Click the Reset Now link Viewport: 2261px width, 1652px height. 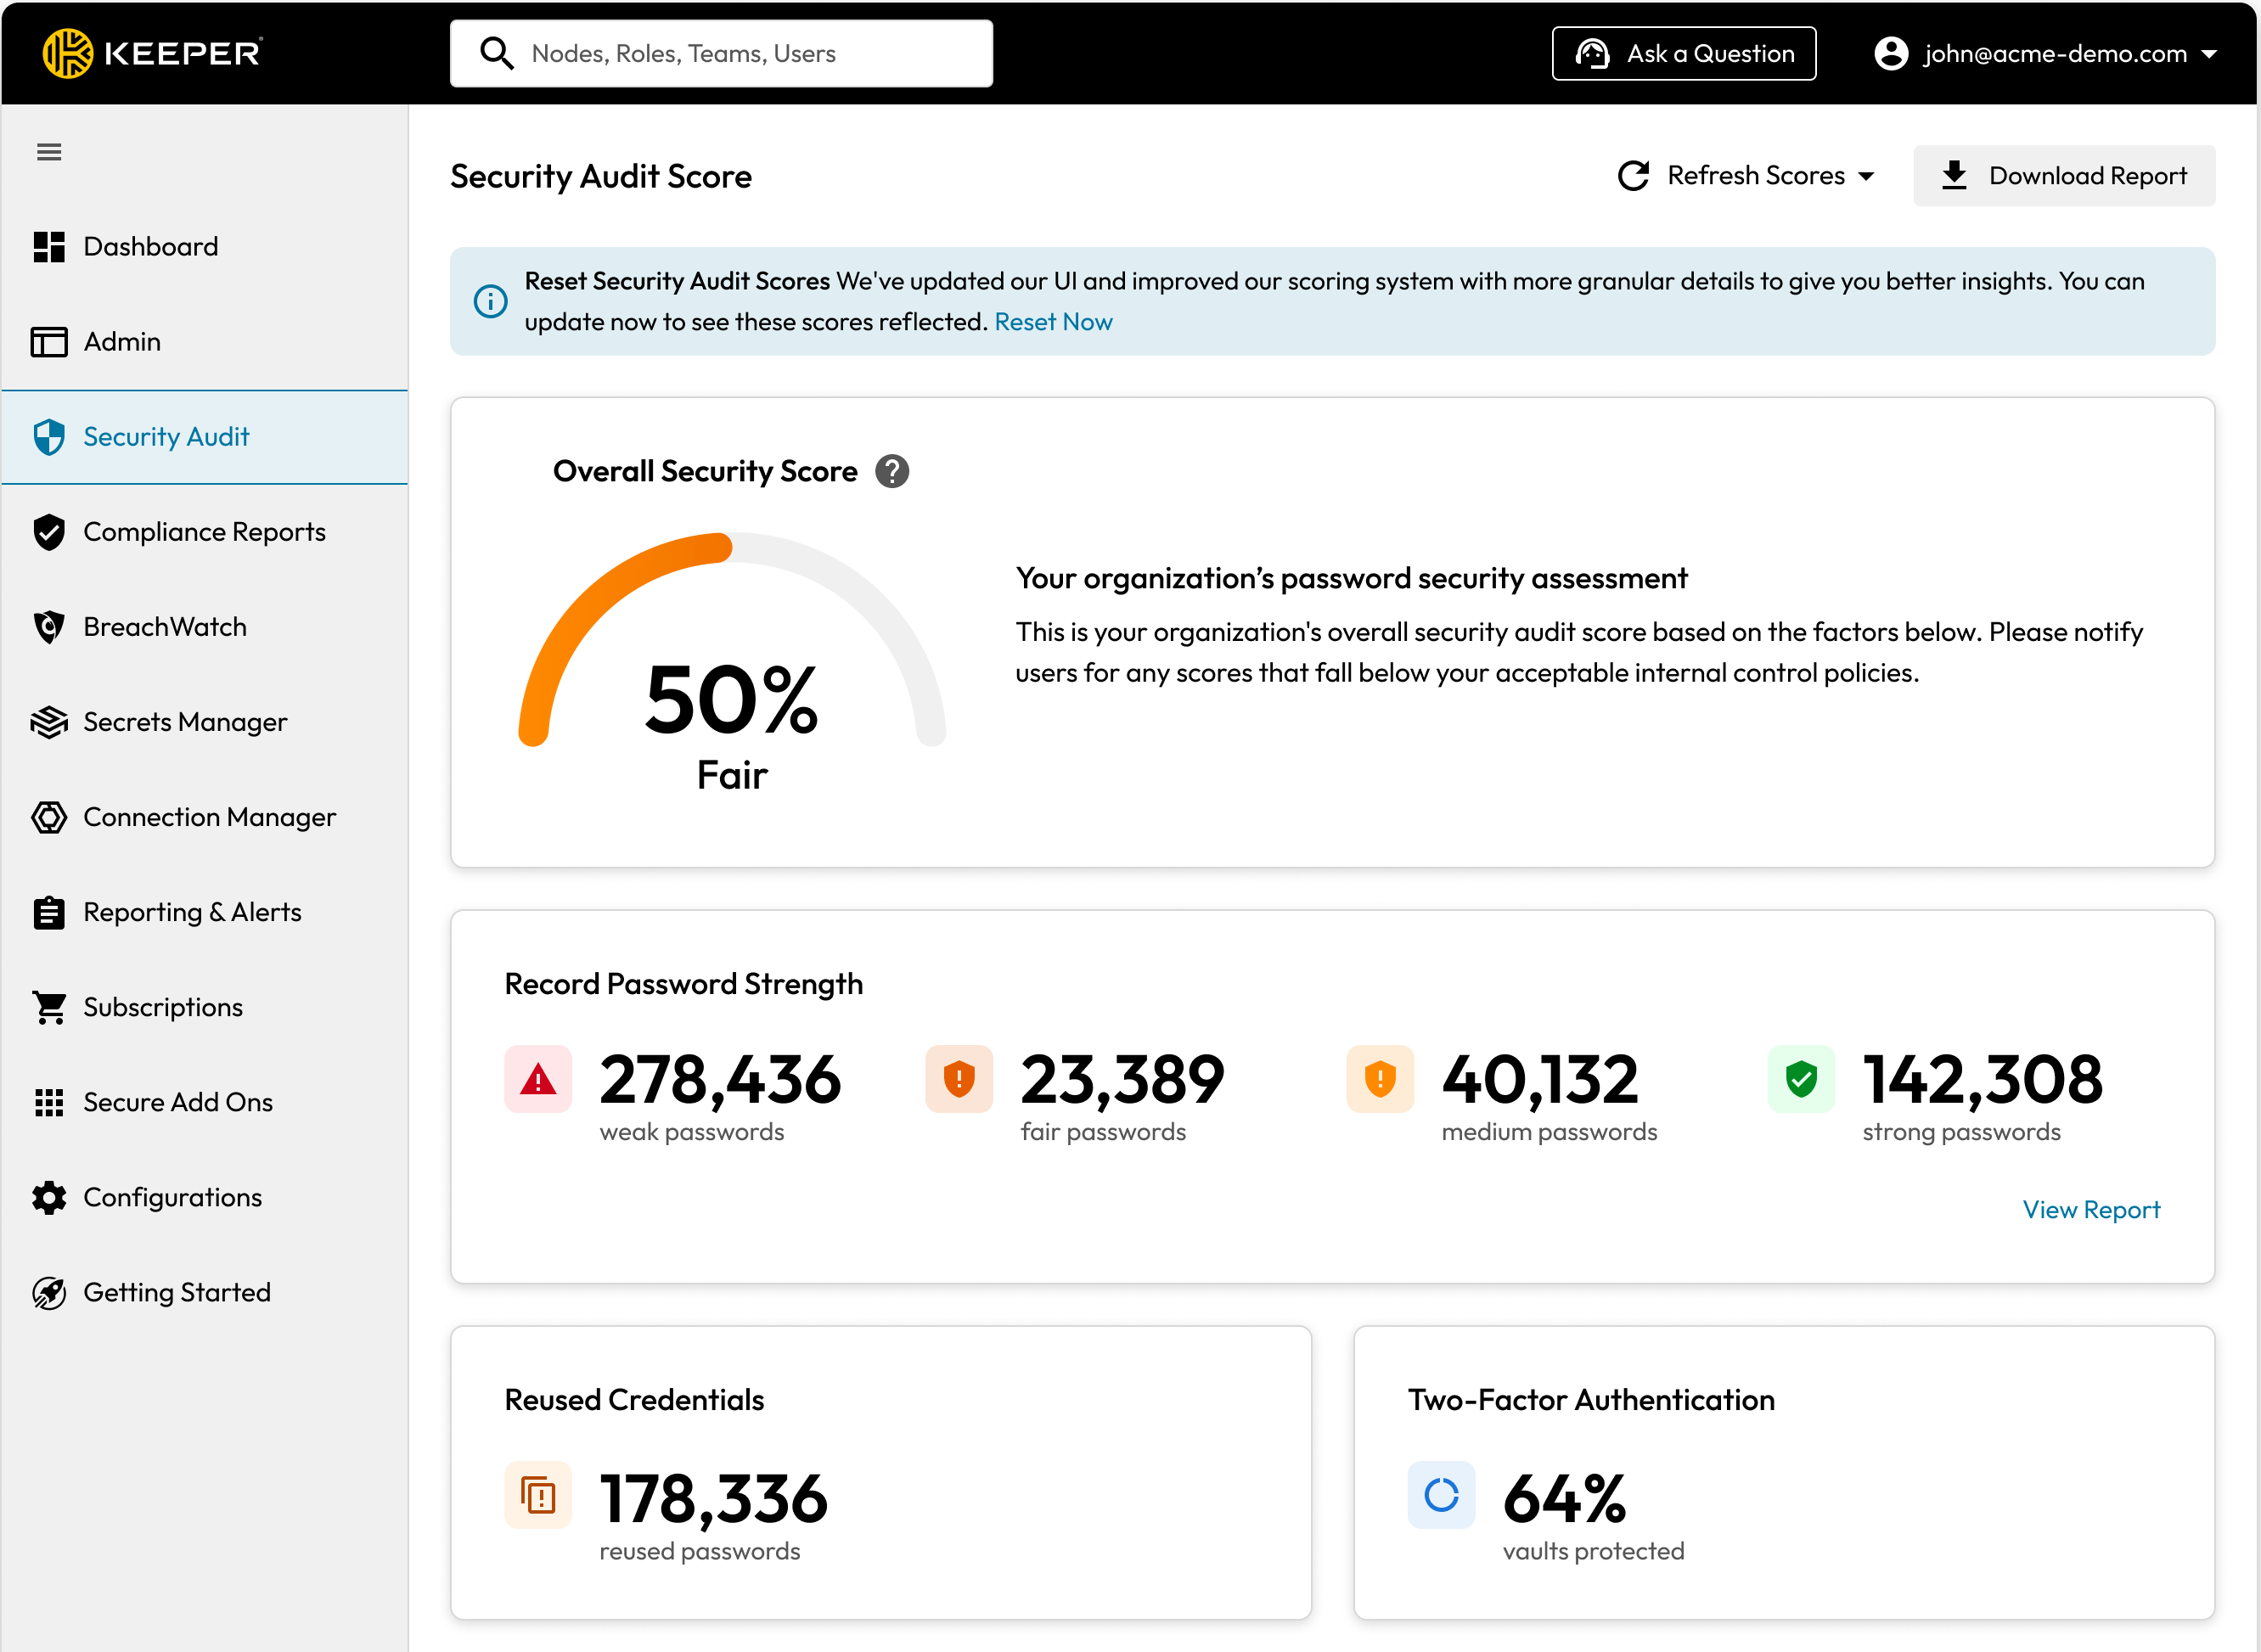click(1053, 322)
